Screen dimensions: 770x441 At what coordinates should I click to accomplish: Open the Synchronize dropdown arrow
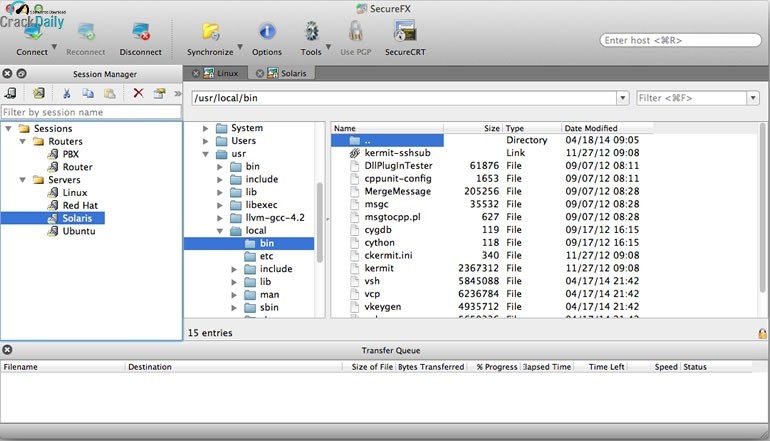[x=240, y=47]
